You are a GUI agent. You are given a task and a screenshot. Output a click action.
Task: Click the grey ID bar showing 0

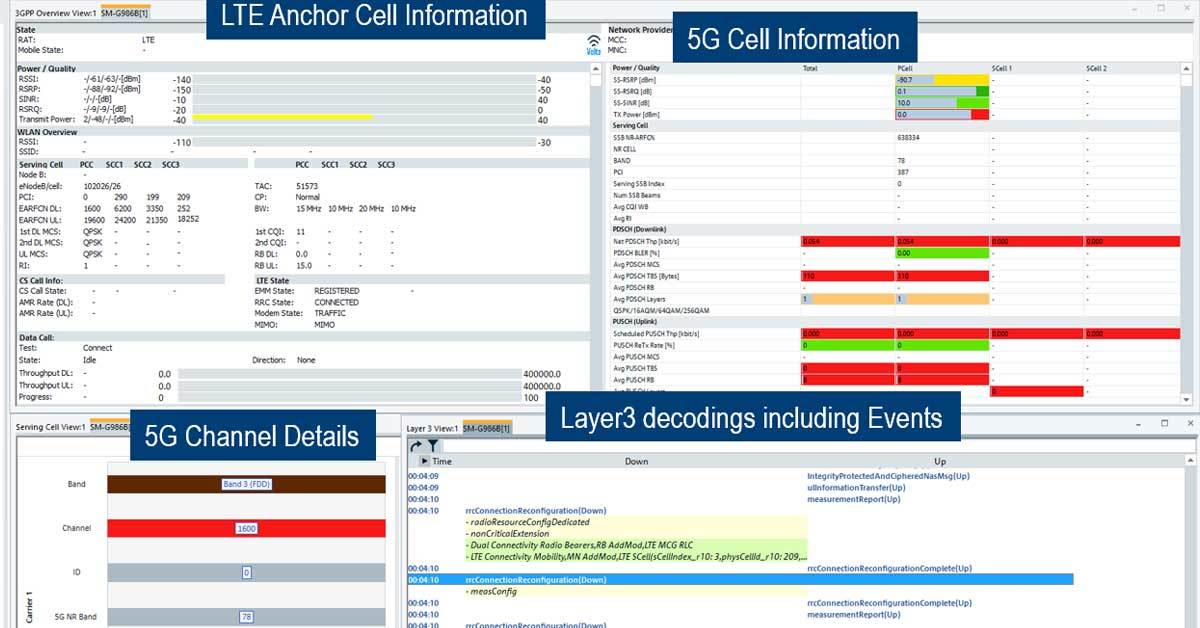click(x=246, y=572)
